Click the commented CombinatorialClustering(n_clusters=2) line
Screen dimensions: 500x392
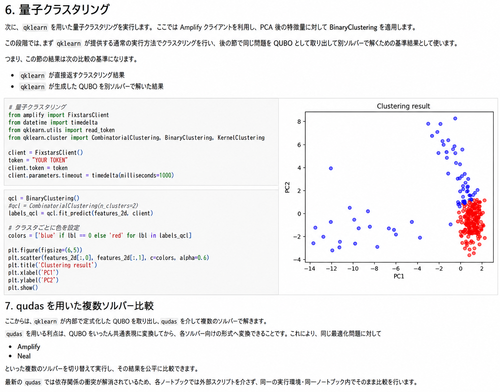[73, 206]
